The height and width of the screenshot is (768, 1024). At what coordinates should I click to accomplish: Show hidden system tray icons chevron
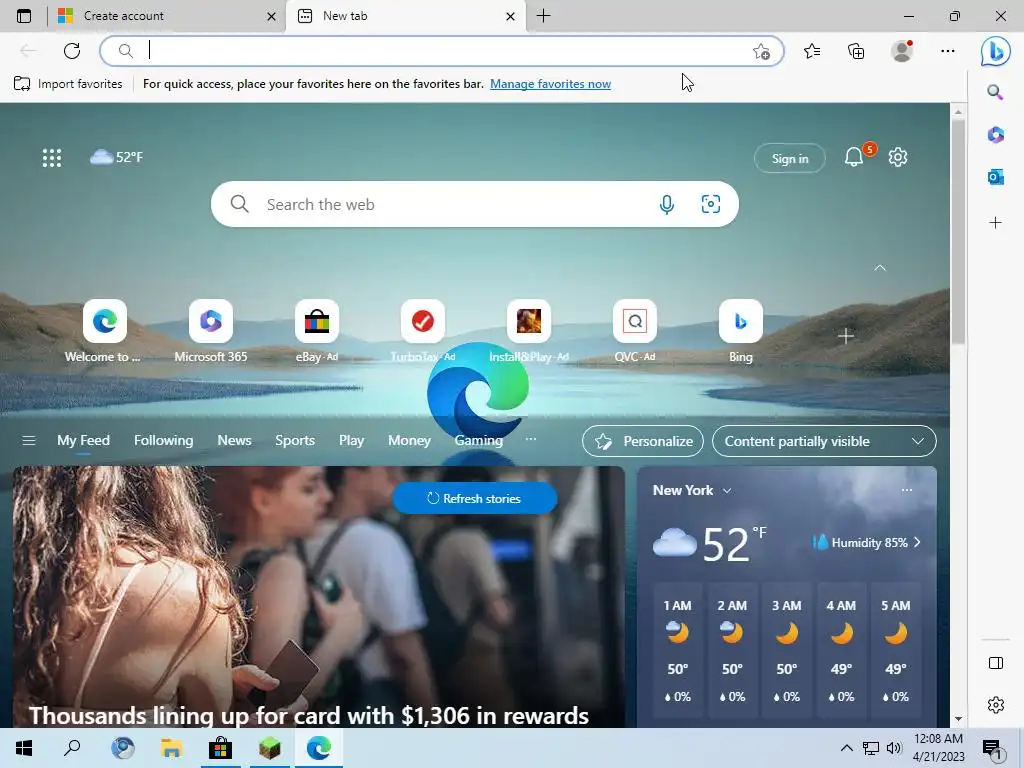pos(846,748)
